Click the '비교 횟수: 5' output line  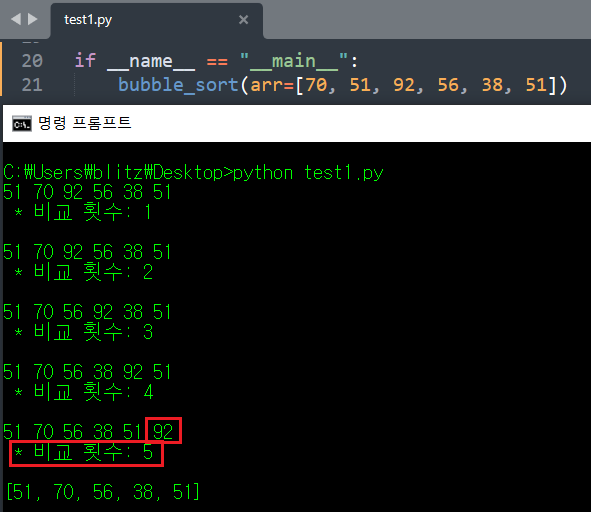pos(83,452)
